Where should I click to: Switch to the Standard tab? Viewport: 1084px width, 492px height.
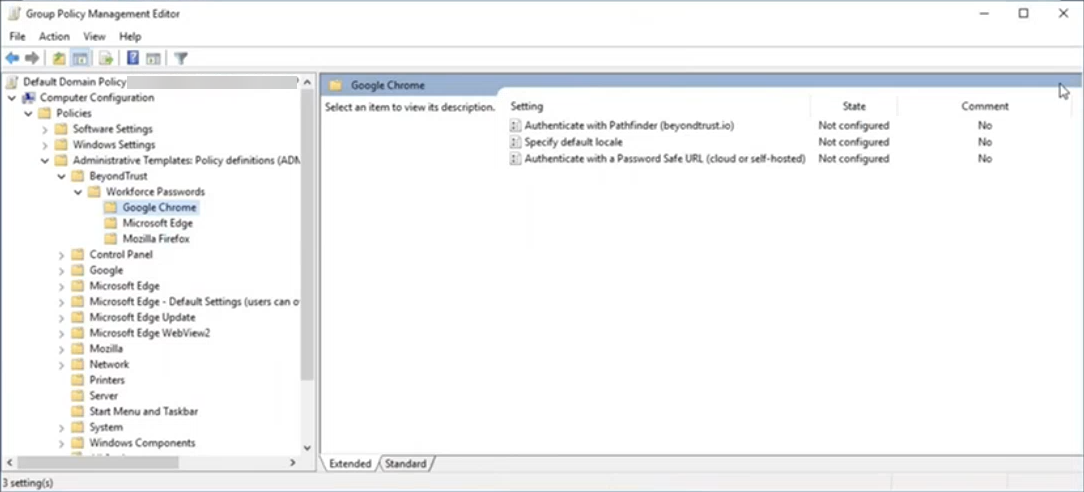pos(406,464)
